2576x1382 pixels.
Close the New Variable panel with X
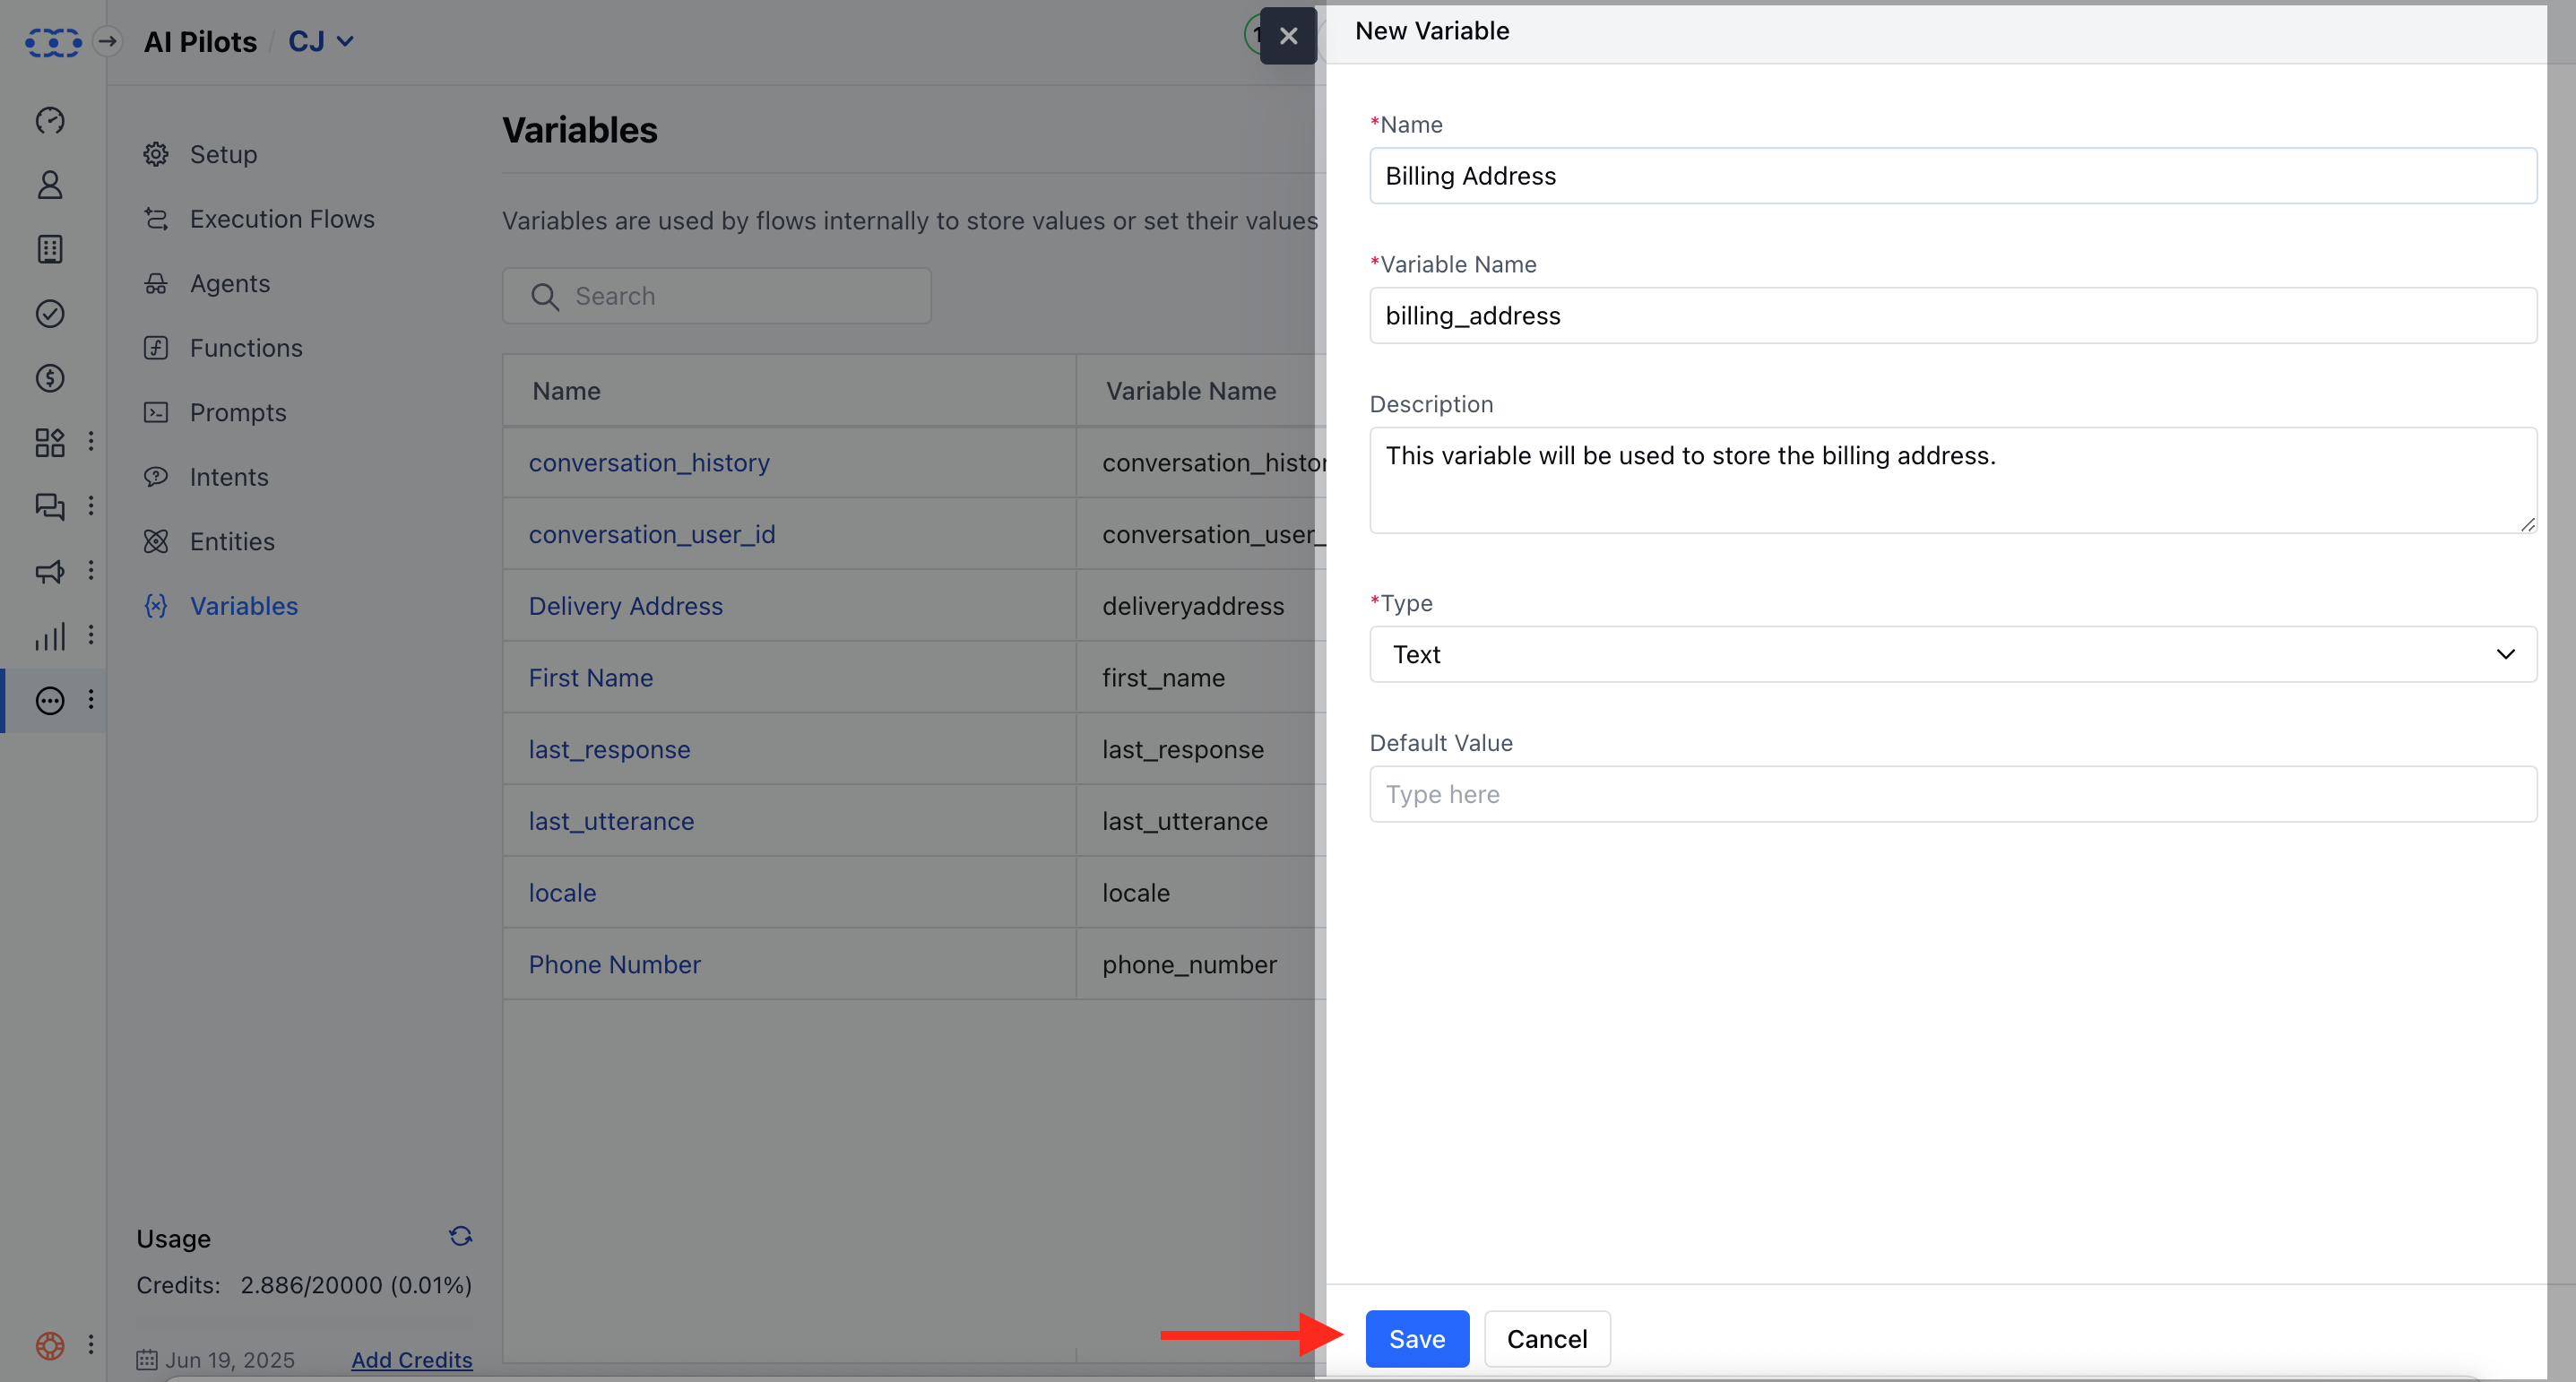[1288, 36]
